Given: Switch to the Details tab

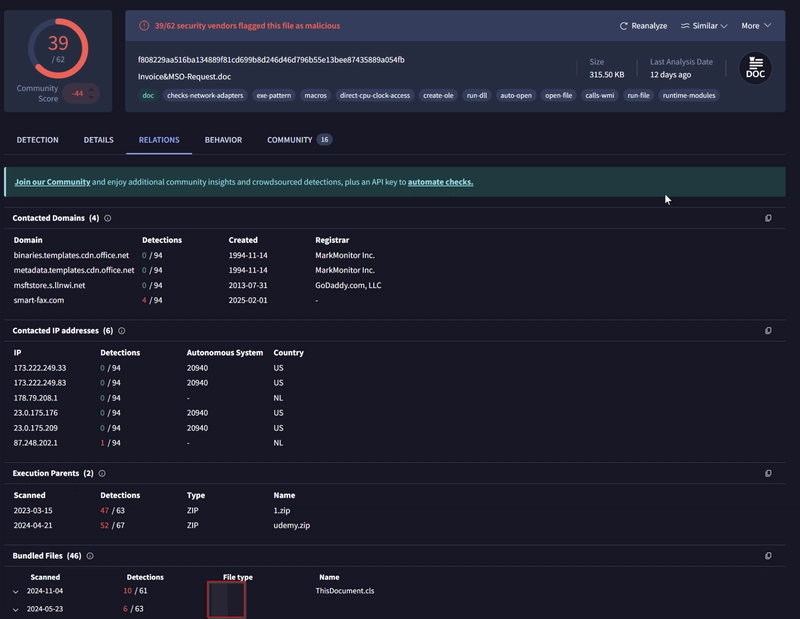Looking at the screenshot, I should point(98,140).
